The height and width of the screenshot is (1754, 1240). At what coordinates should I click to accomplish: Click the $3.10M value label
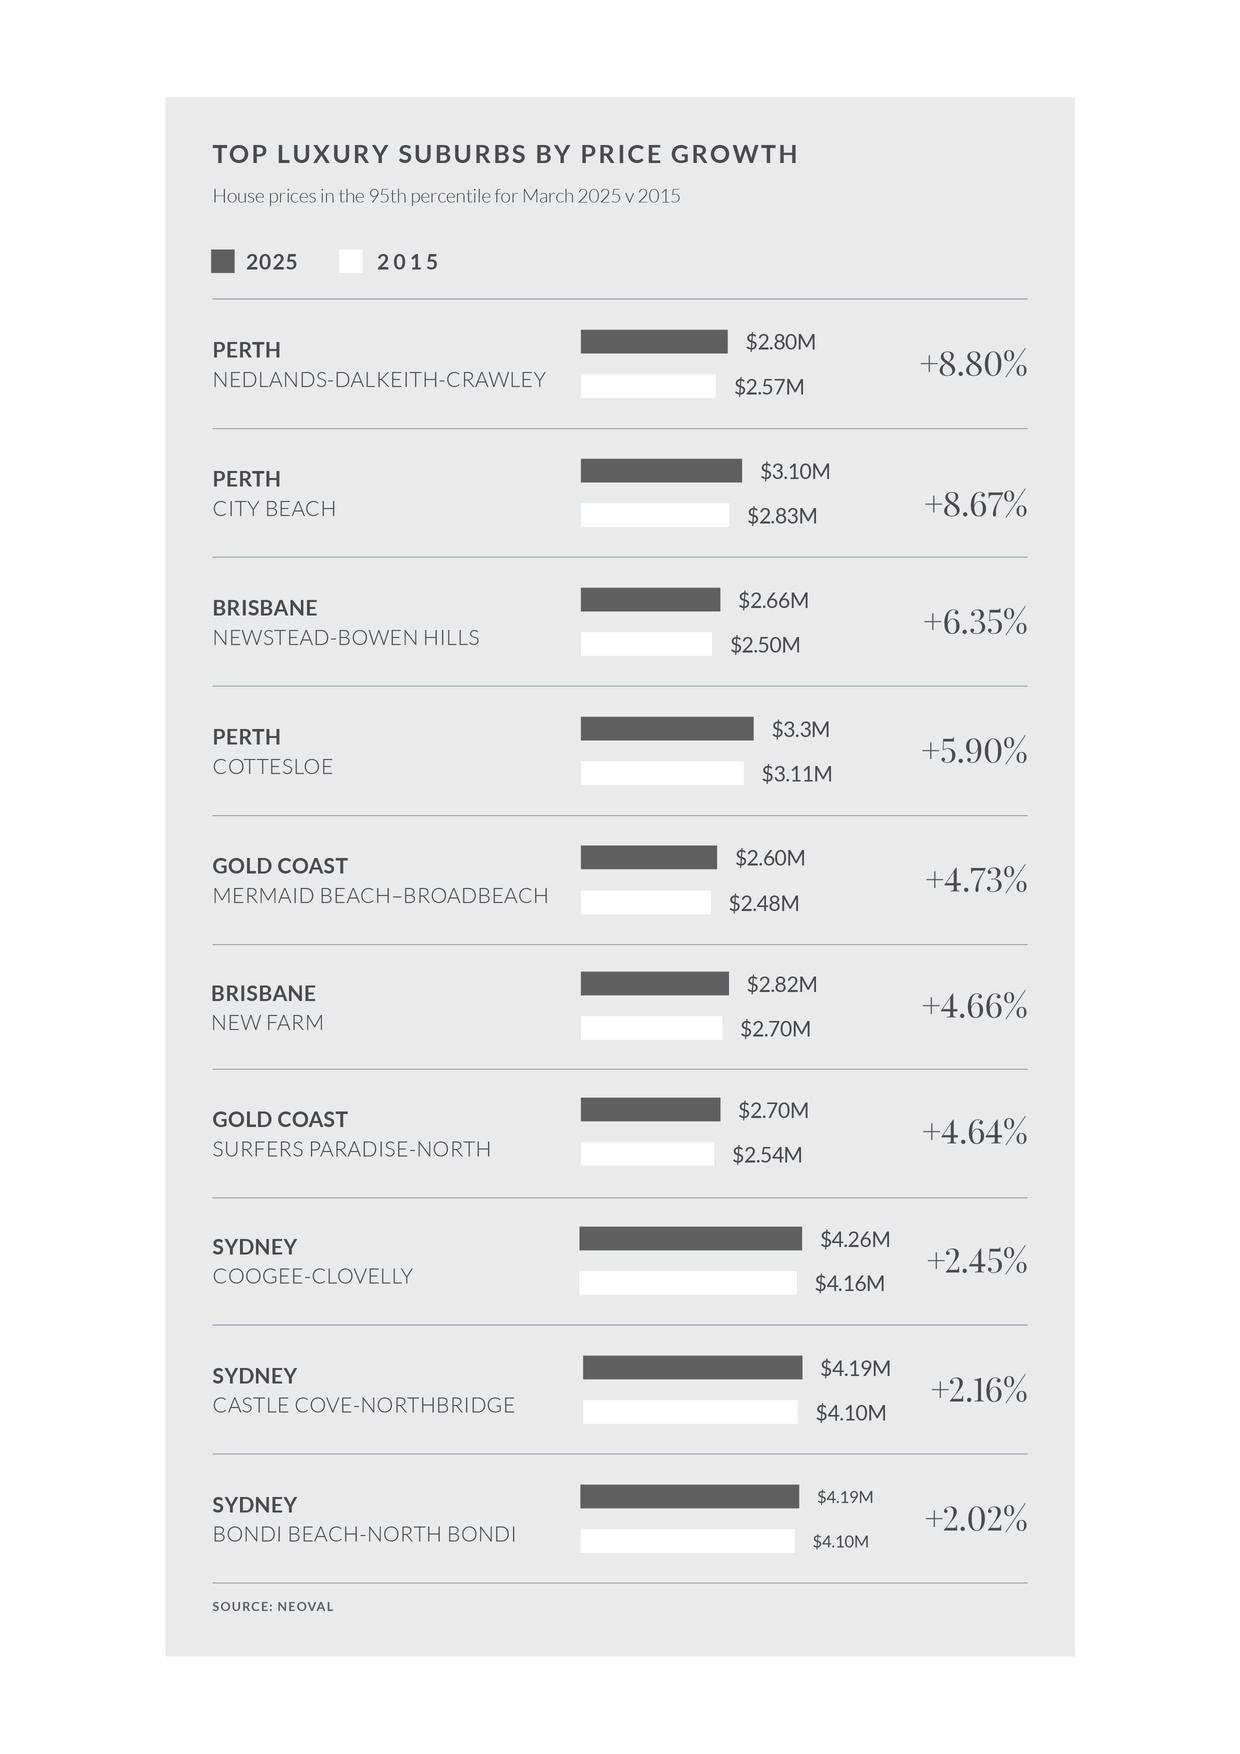(x=795, y=471)
